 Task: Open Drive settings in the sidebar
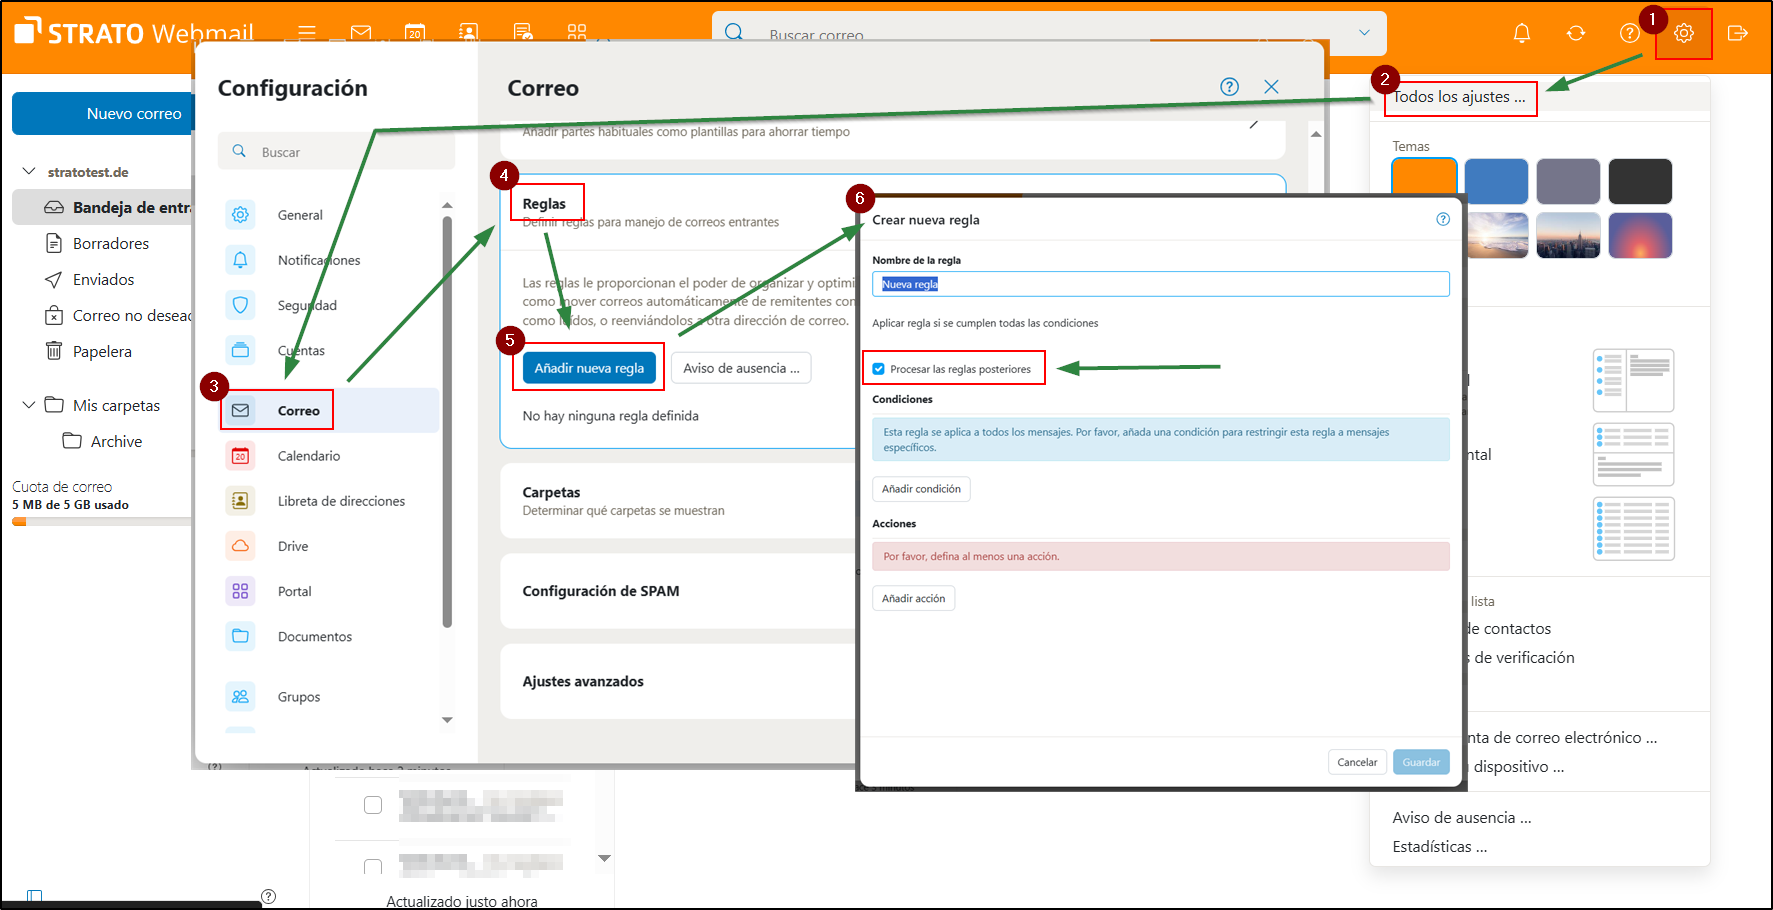coord(293,546)
